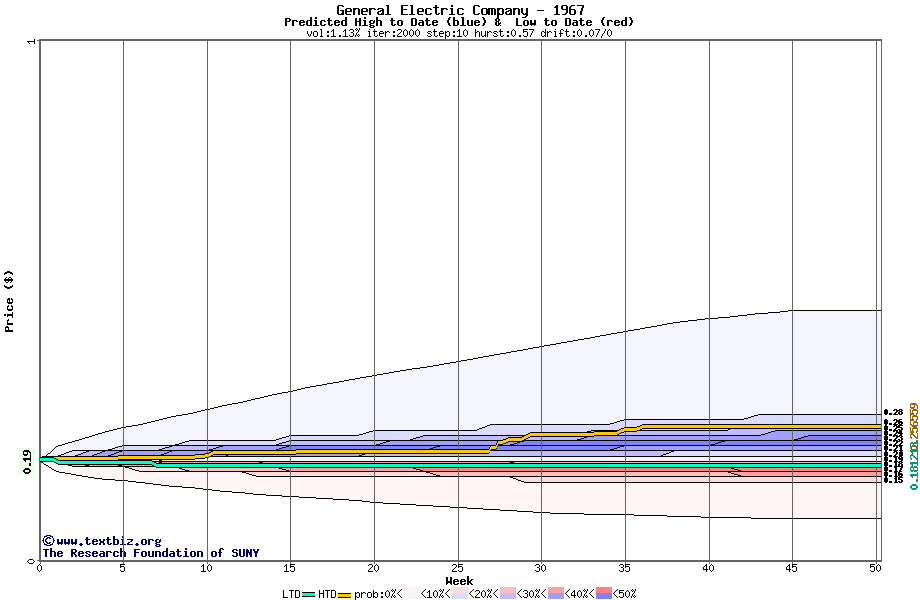Click the title "General Electric Company - 1967"
Image resolution: width=920 pixels, height=600 pixels.
click(x=460, y=10)
